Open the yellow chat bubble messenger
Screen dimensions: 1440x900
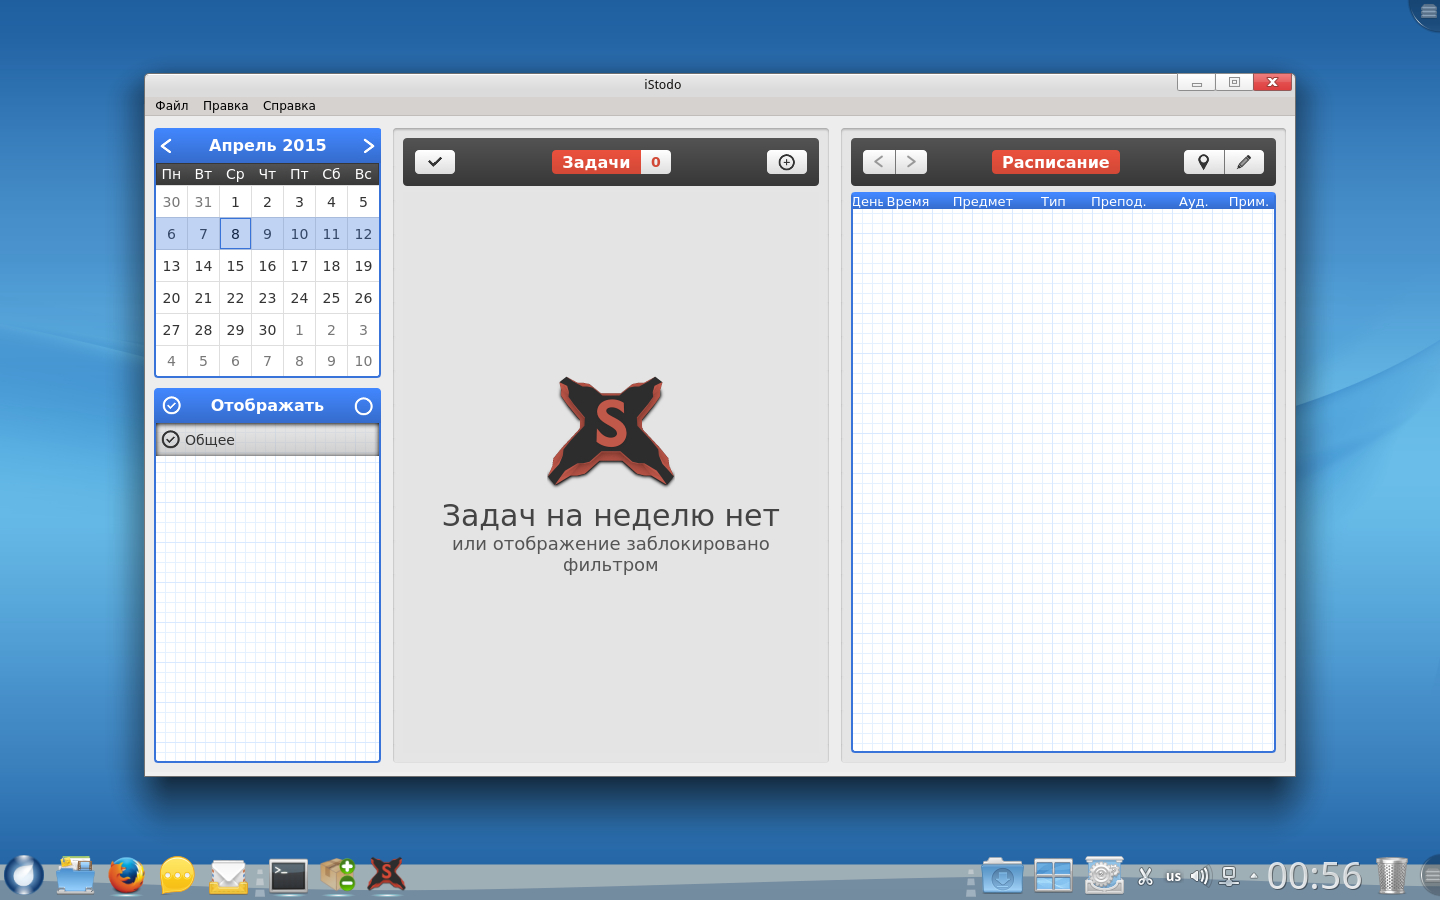pos(177,875)
